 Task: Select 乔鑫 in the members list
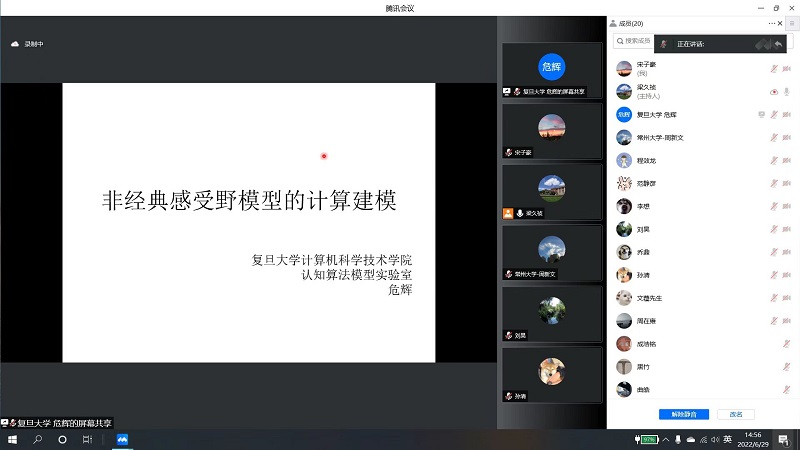coord(703,252)
